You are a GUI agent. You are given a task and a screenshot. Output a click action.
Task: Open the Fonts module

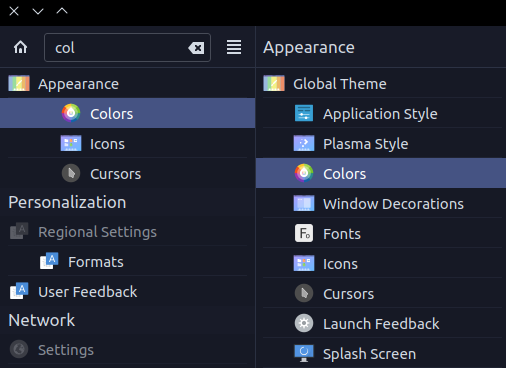pyautogui.click(x=382, y=233)
